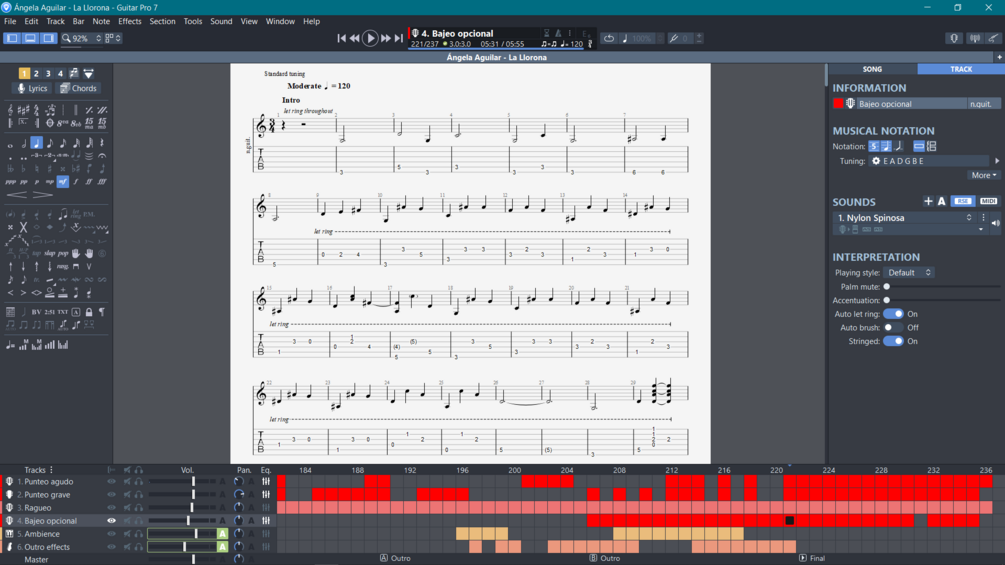Viewport: 1005px width, 565px height.
Task: Switch to the TRACK tab
Action: [961, 69]
